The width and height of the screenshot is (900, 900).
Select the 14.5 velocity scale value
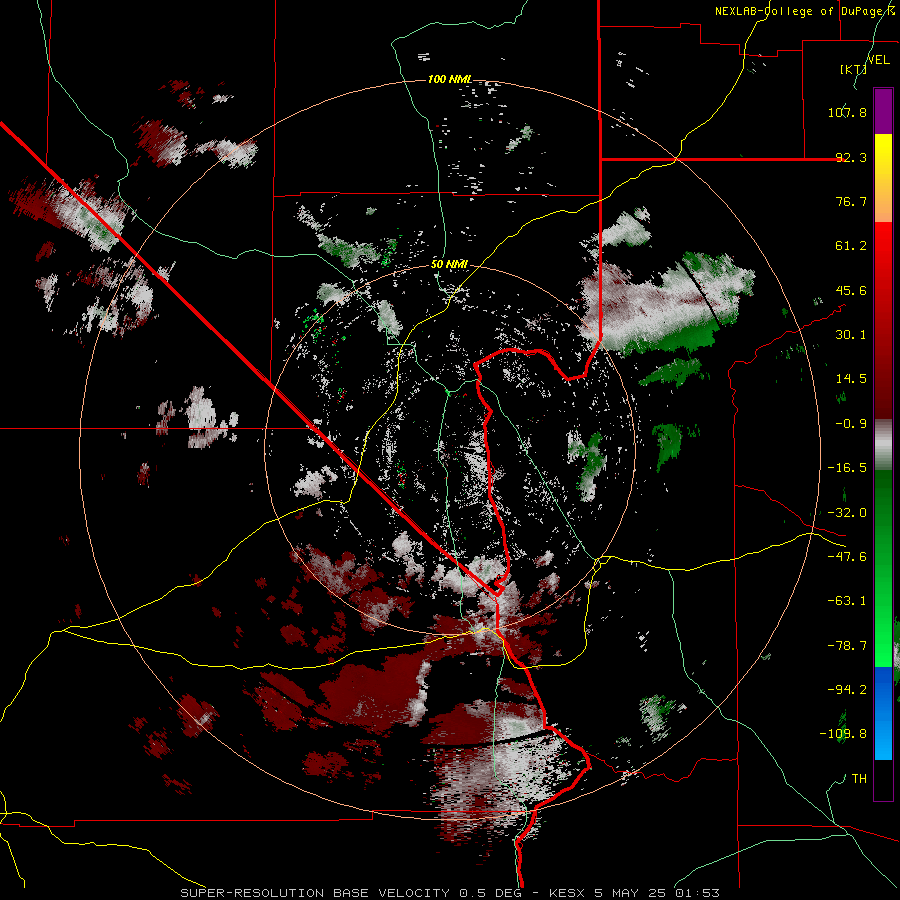(851, 379)
